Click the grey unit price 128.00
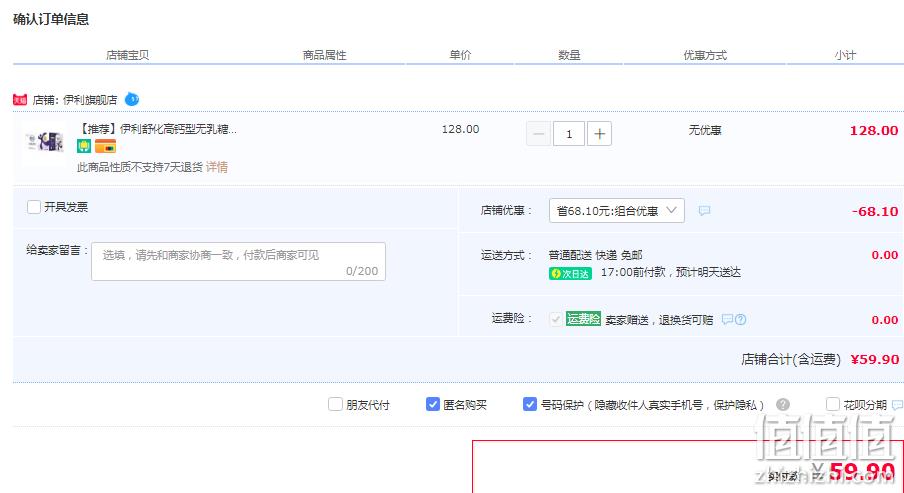The image size is (904, 493). [x=460, y=129]
